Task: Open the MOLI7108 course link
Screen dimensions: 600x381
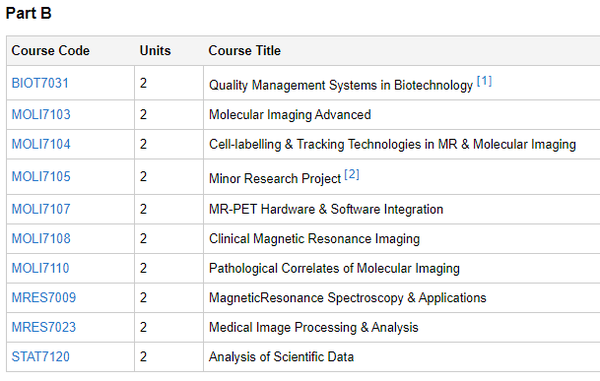Action: (41, 238)
